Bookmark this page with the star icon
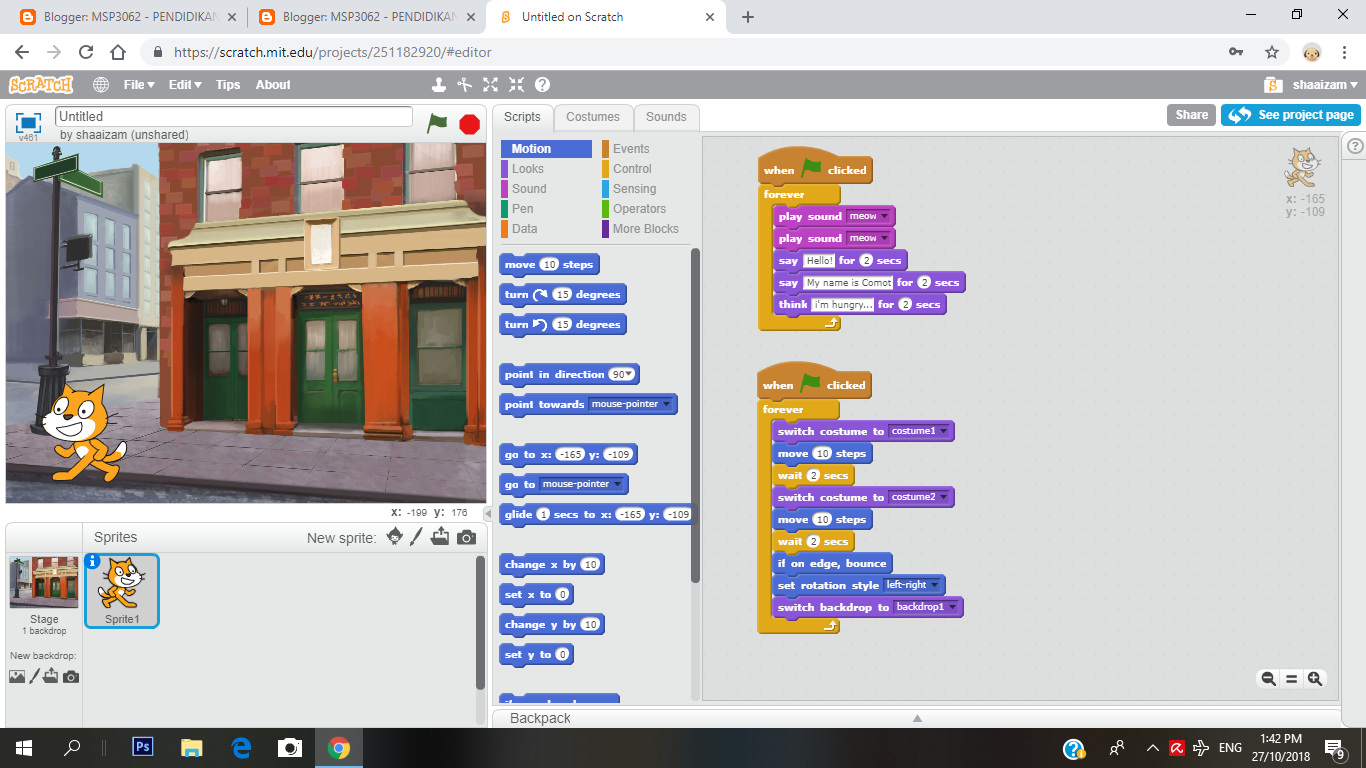Screen dimensions: 1366x768 click(x=1272, y=52)
